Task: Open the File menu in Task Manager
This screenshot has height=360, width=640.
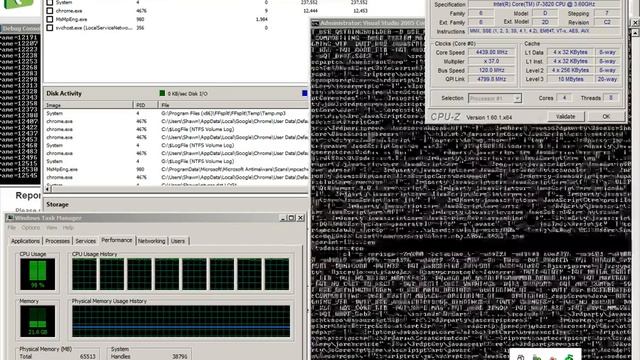Action: [12, 228]
